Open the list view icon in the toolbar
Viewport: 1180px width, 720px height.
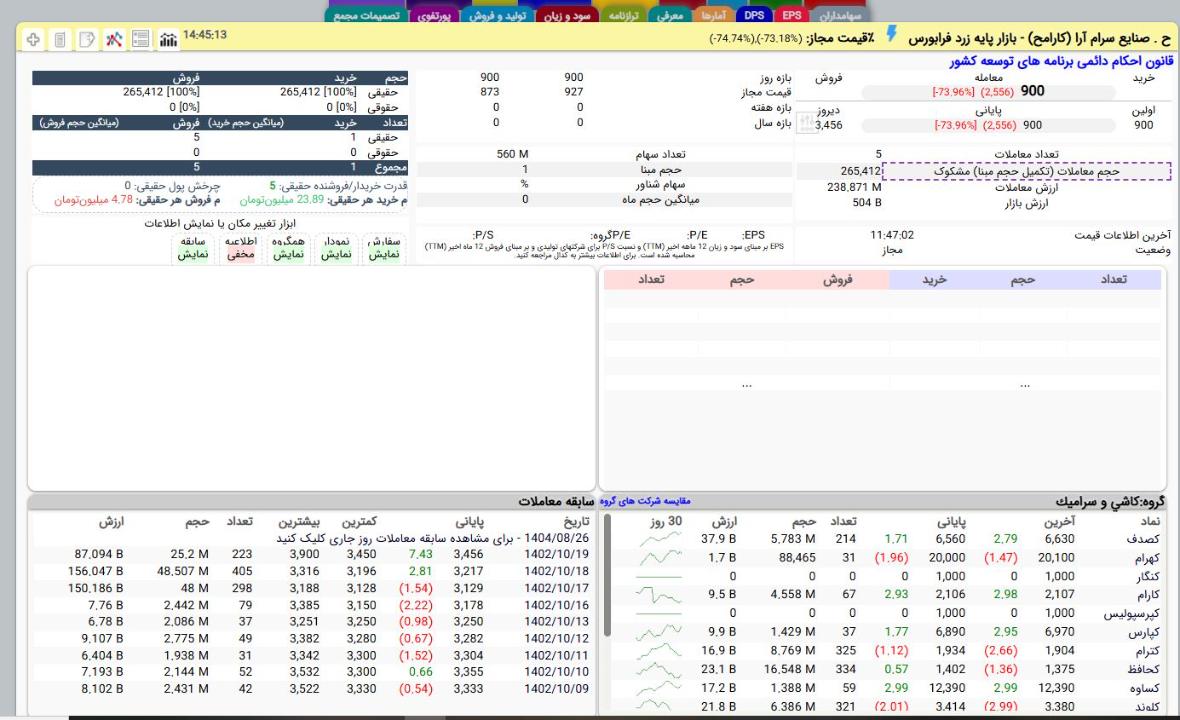coord(140,40)
